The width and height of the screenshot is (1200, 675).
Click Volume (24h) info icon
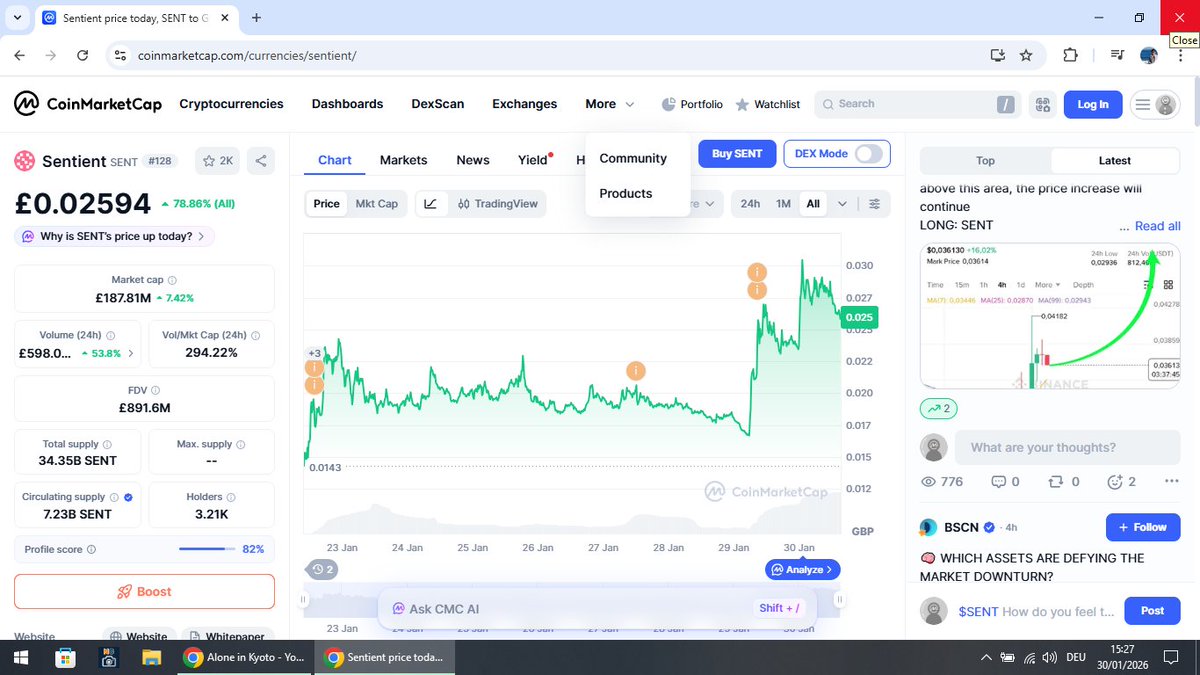(110, 336)
